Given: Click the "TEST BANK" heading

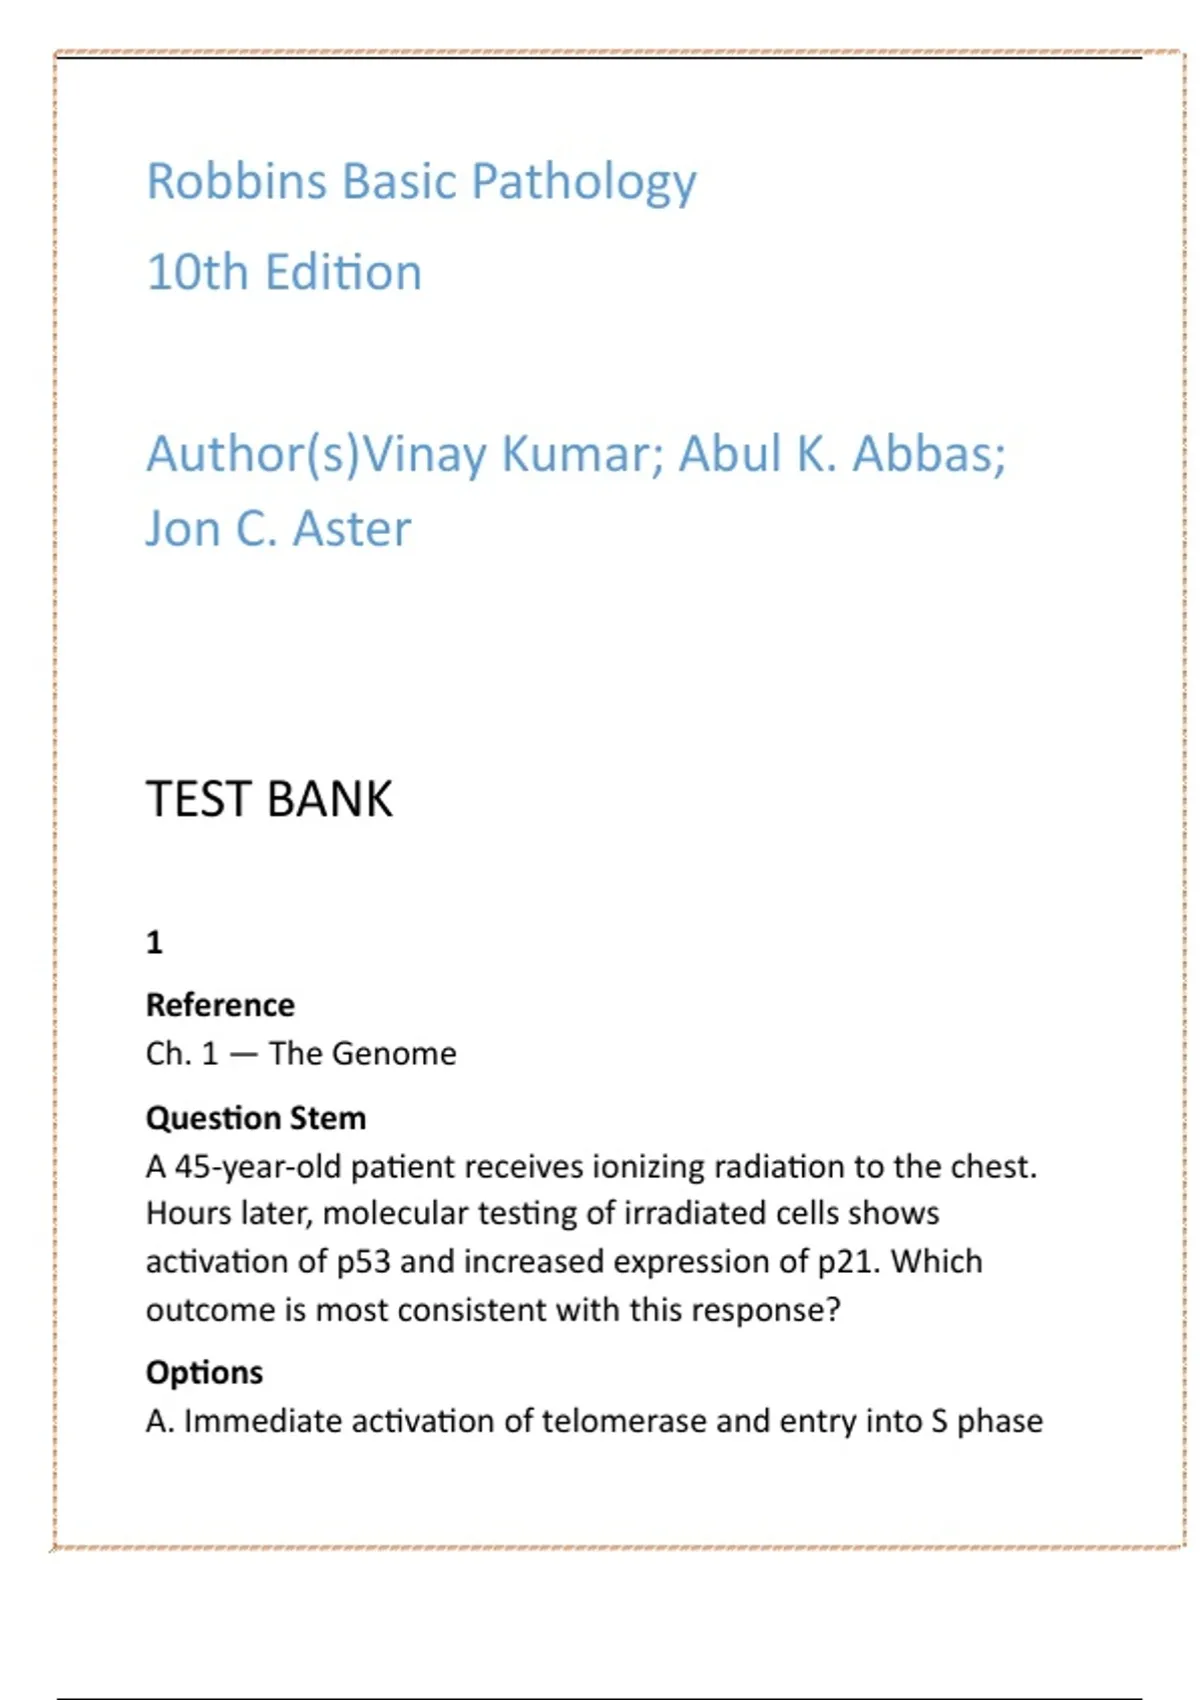Looking at the screenshot, I should [269, 799].
